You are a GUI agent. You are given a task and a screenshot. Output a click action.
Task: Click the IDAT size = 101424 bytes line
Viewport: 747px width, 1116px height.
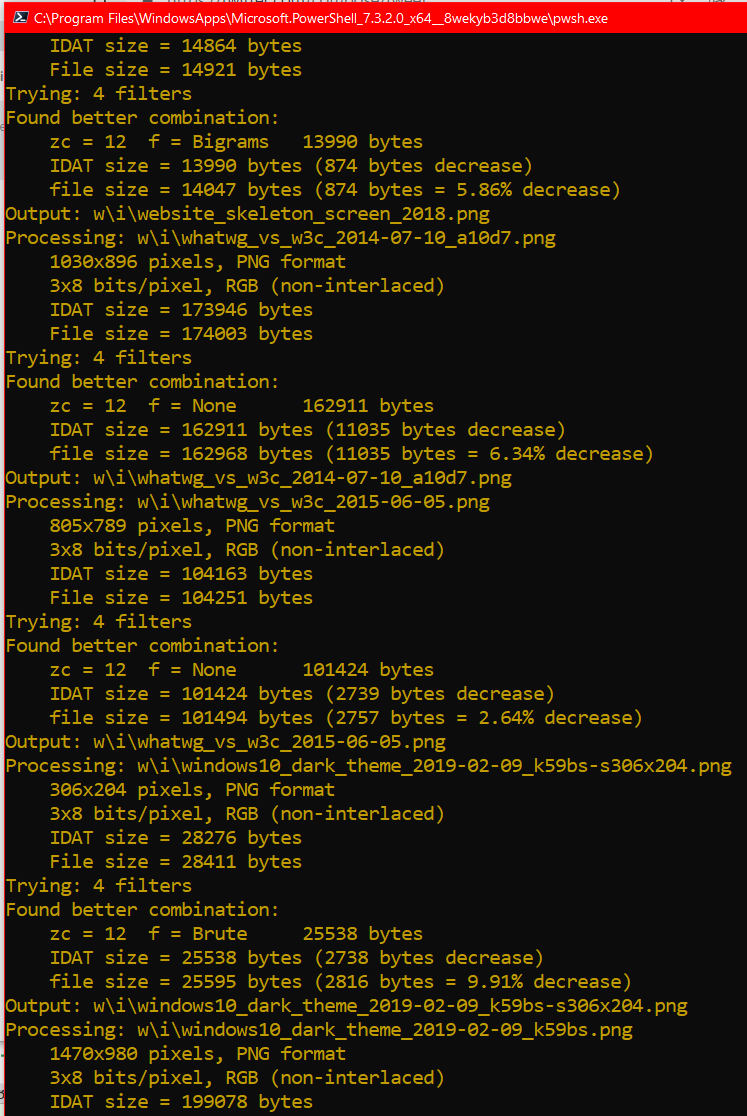[x=302, y=694]
